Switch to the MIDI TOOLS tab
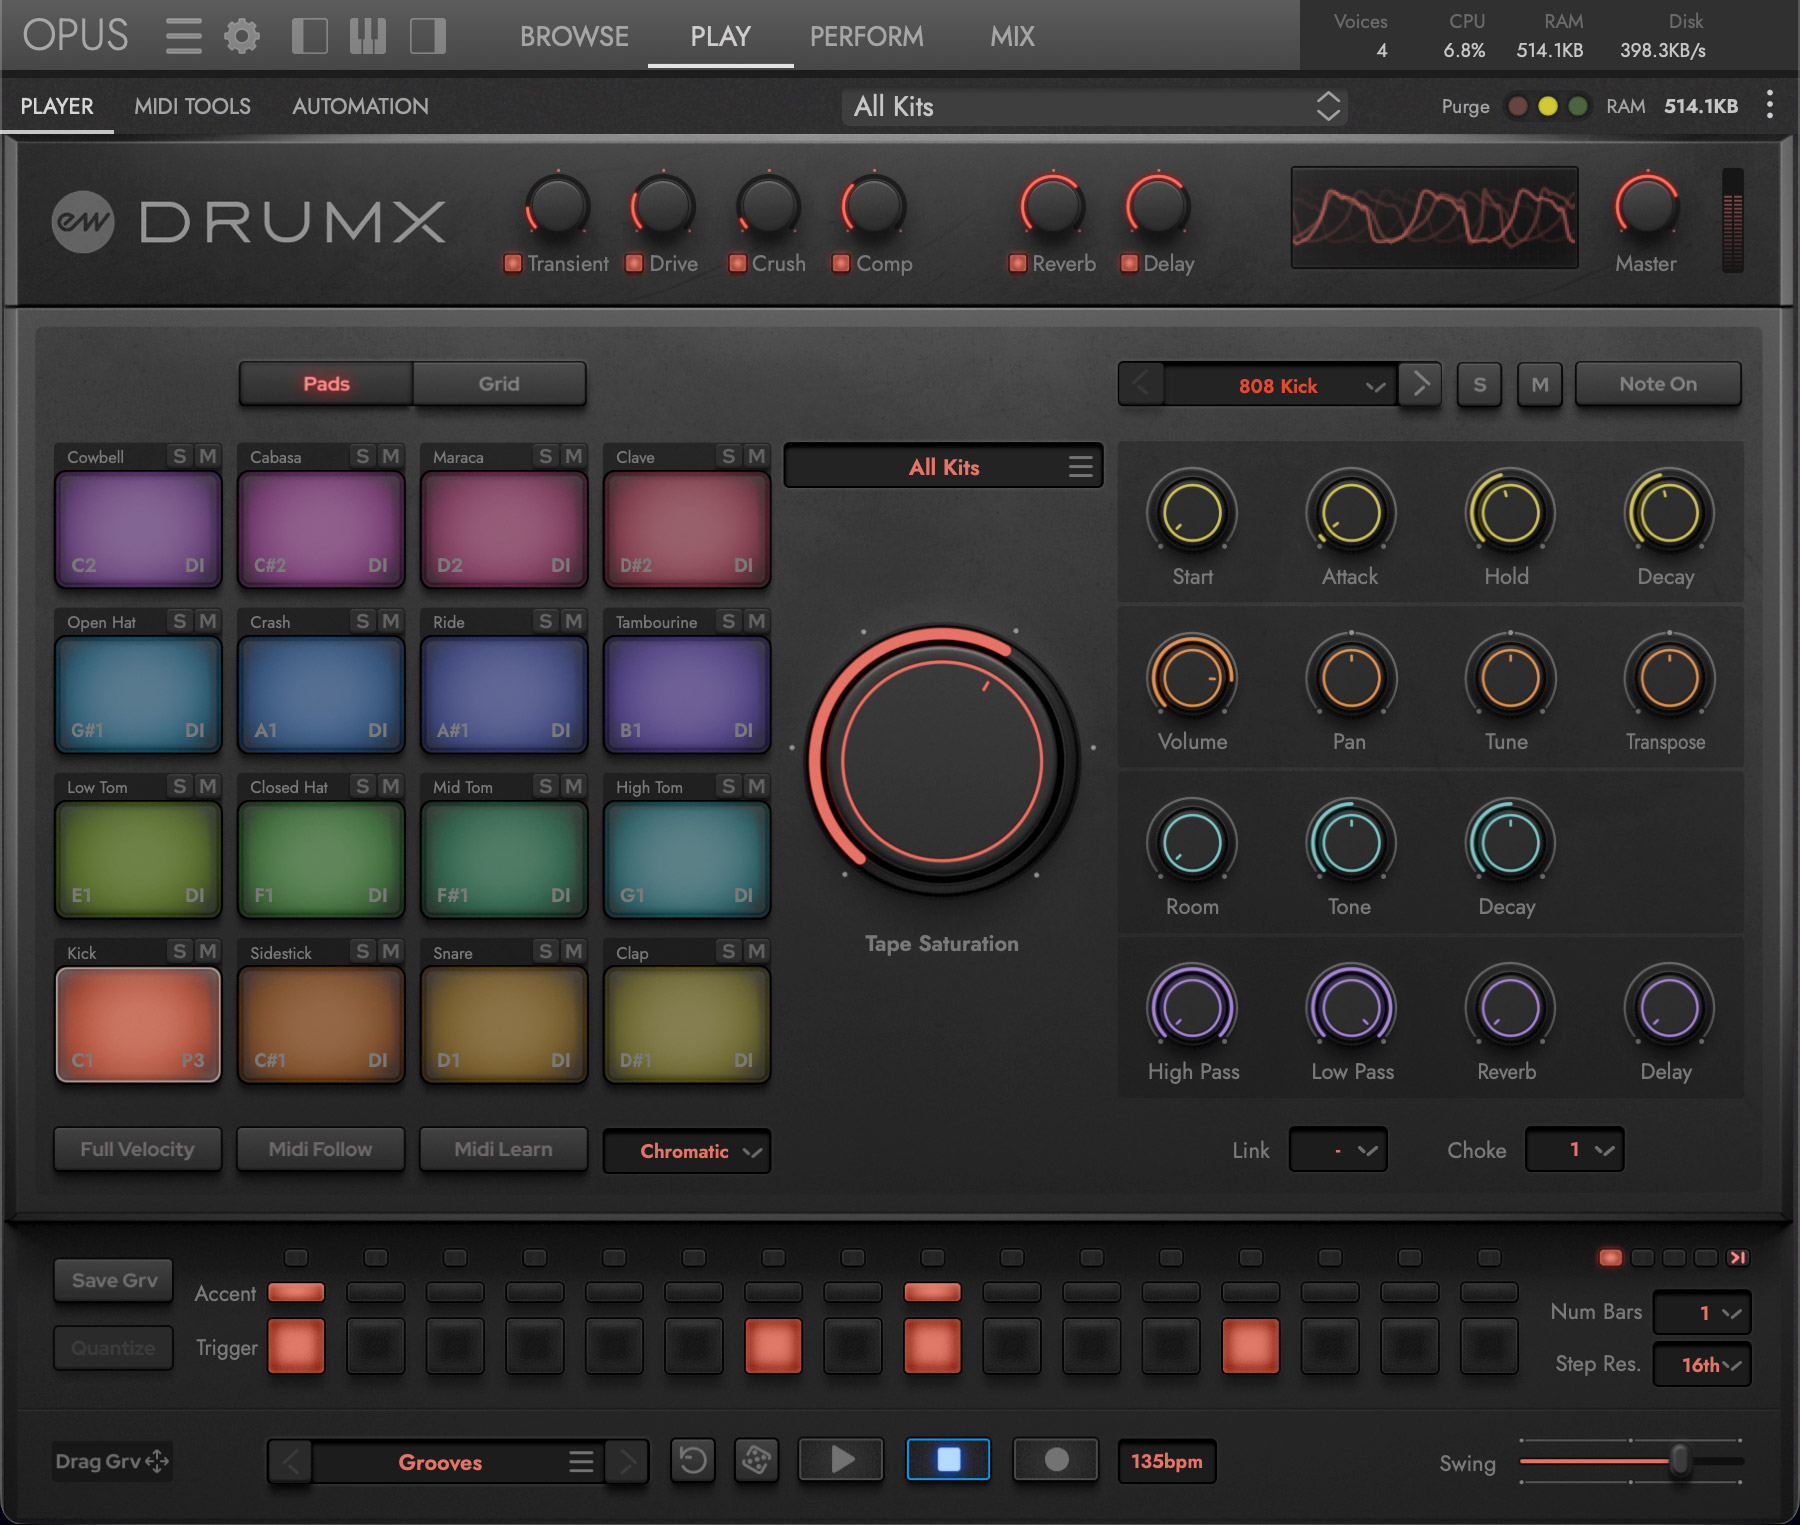The width and height of the screenshot is (1800, 1525). coord(192,106)
